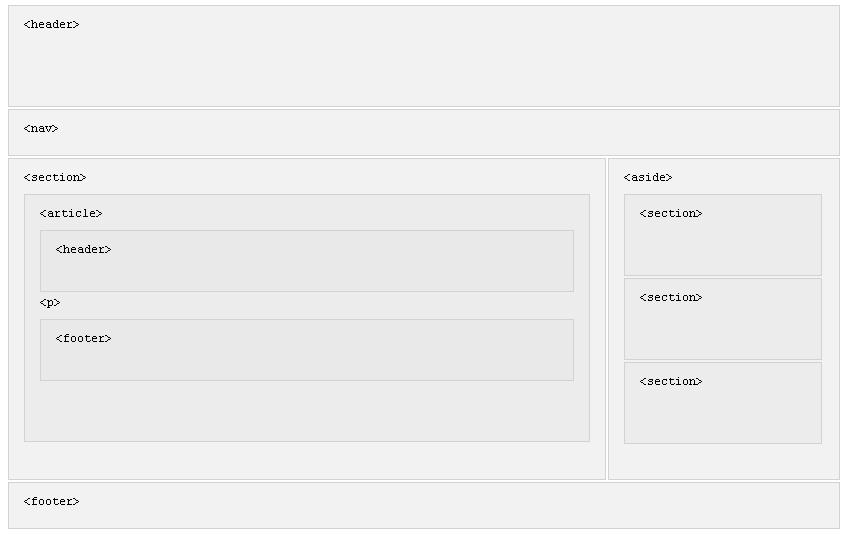Click the <header> box inside article

point(306,261)
